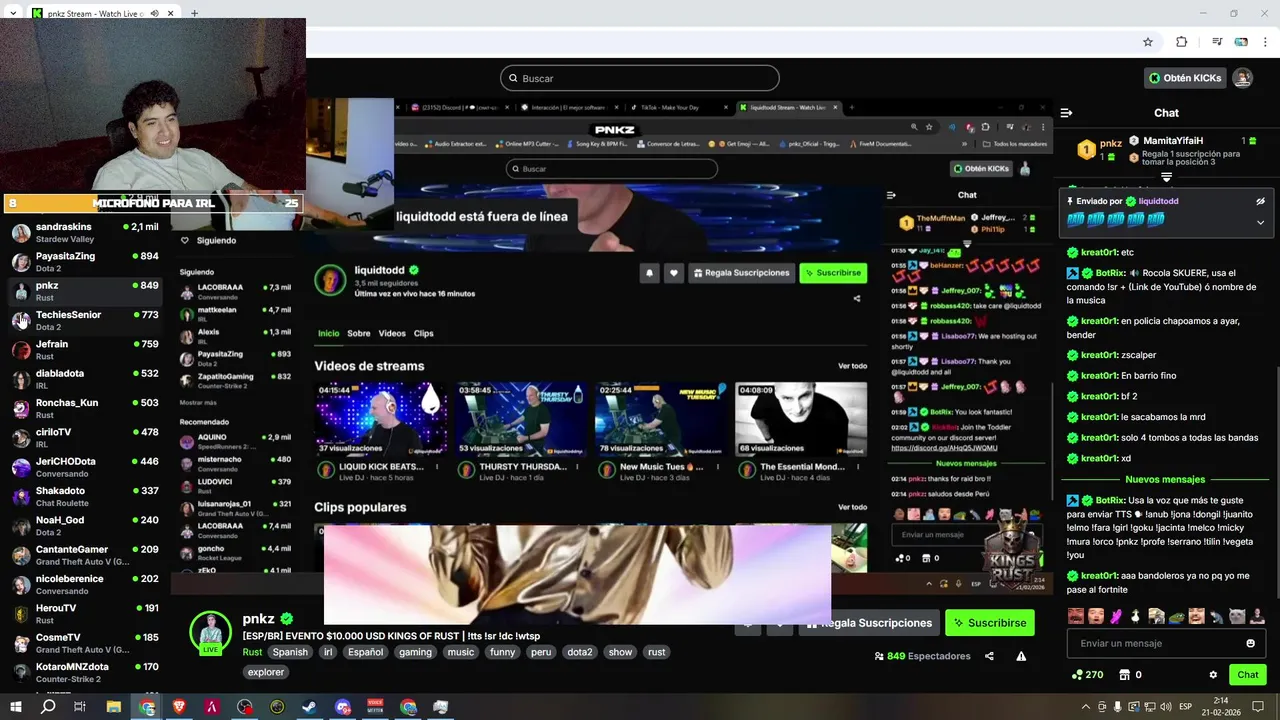Report the stream with warning triangle icon
The width and height of the screenshot is (1280, 720).
click(x=1021, y=656)
